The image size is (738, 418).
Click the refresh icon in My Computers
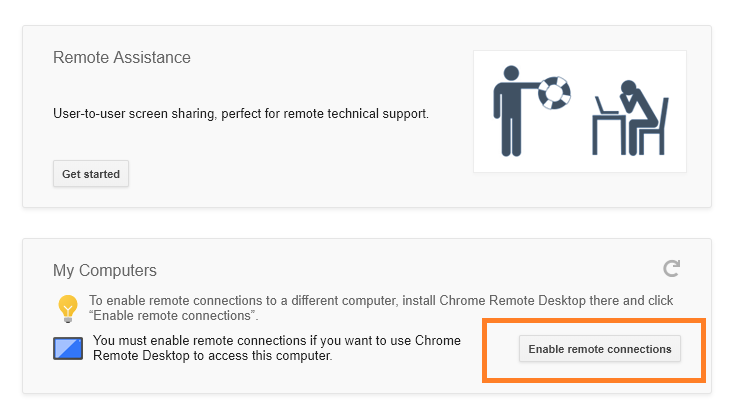672,268
